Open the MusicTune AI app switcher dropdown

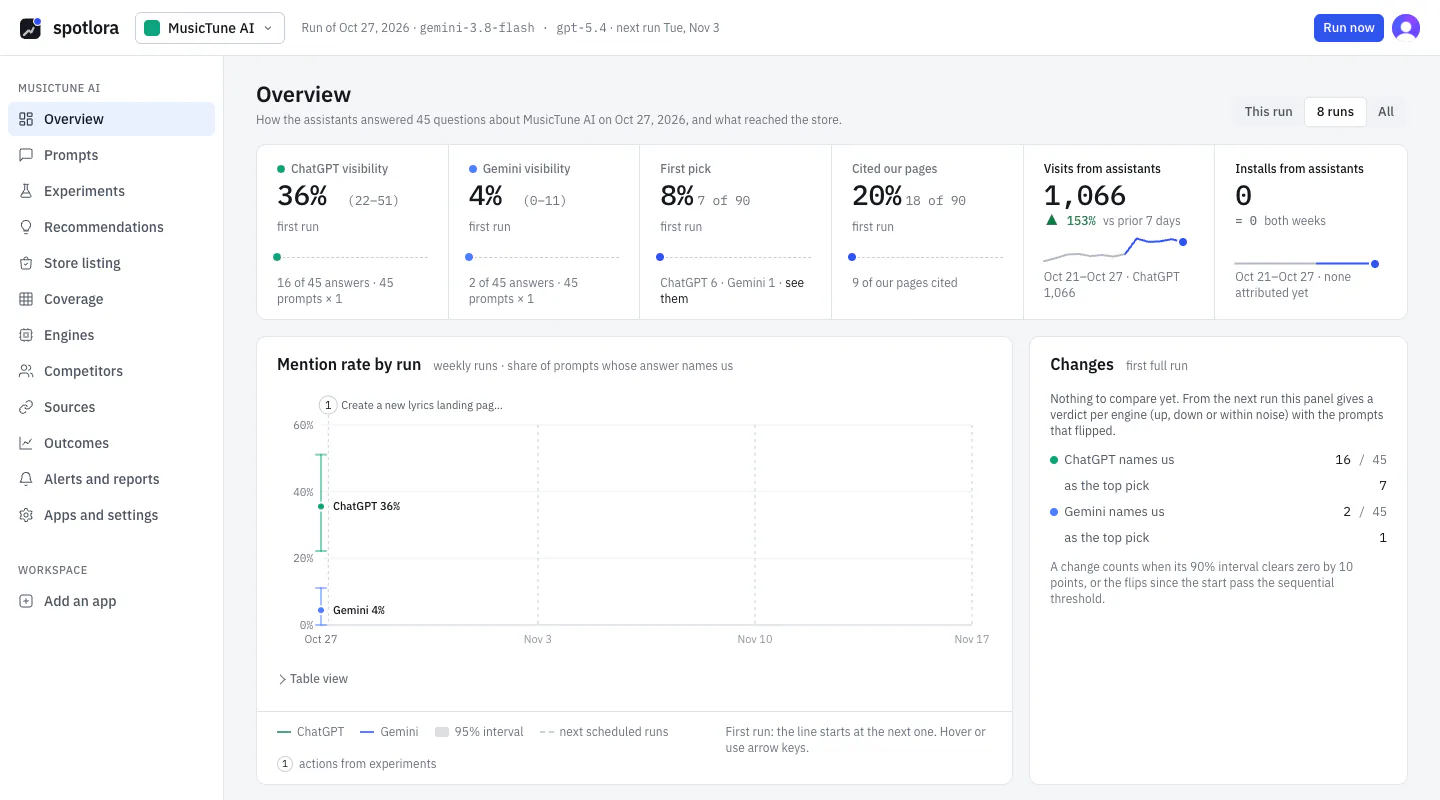point(210,28)
